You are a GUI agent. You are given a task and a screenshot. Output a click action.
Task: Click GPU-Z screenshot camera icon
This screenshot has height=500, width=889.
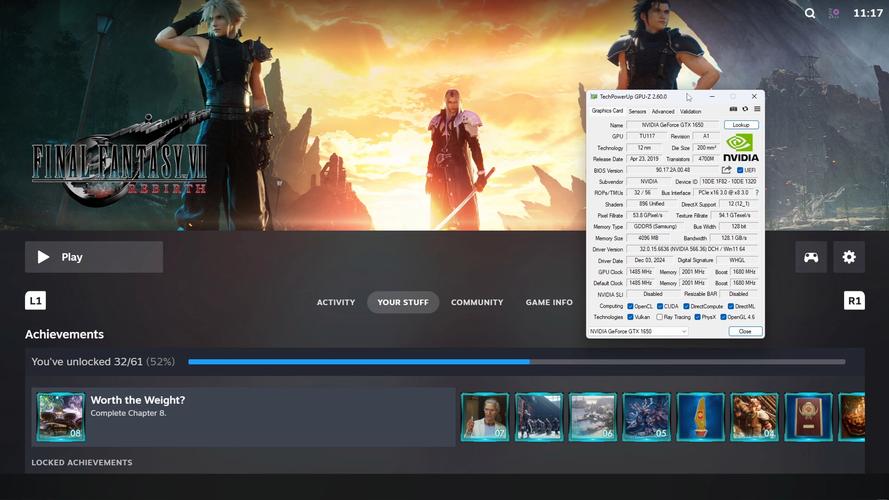pos(734,109)
